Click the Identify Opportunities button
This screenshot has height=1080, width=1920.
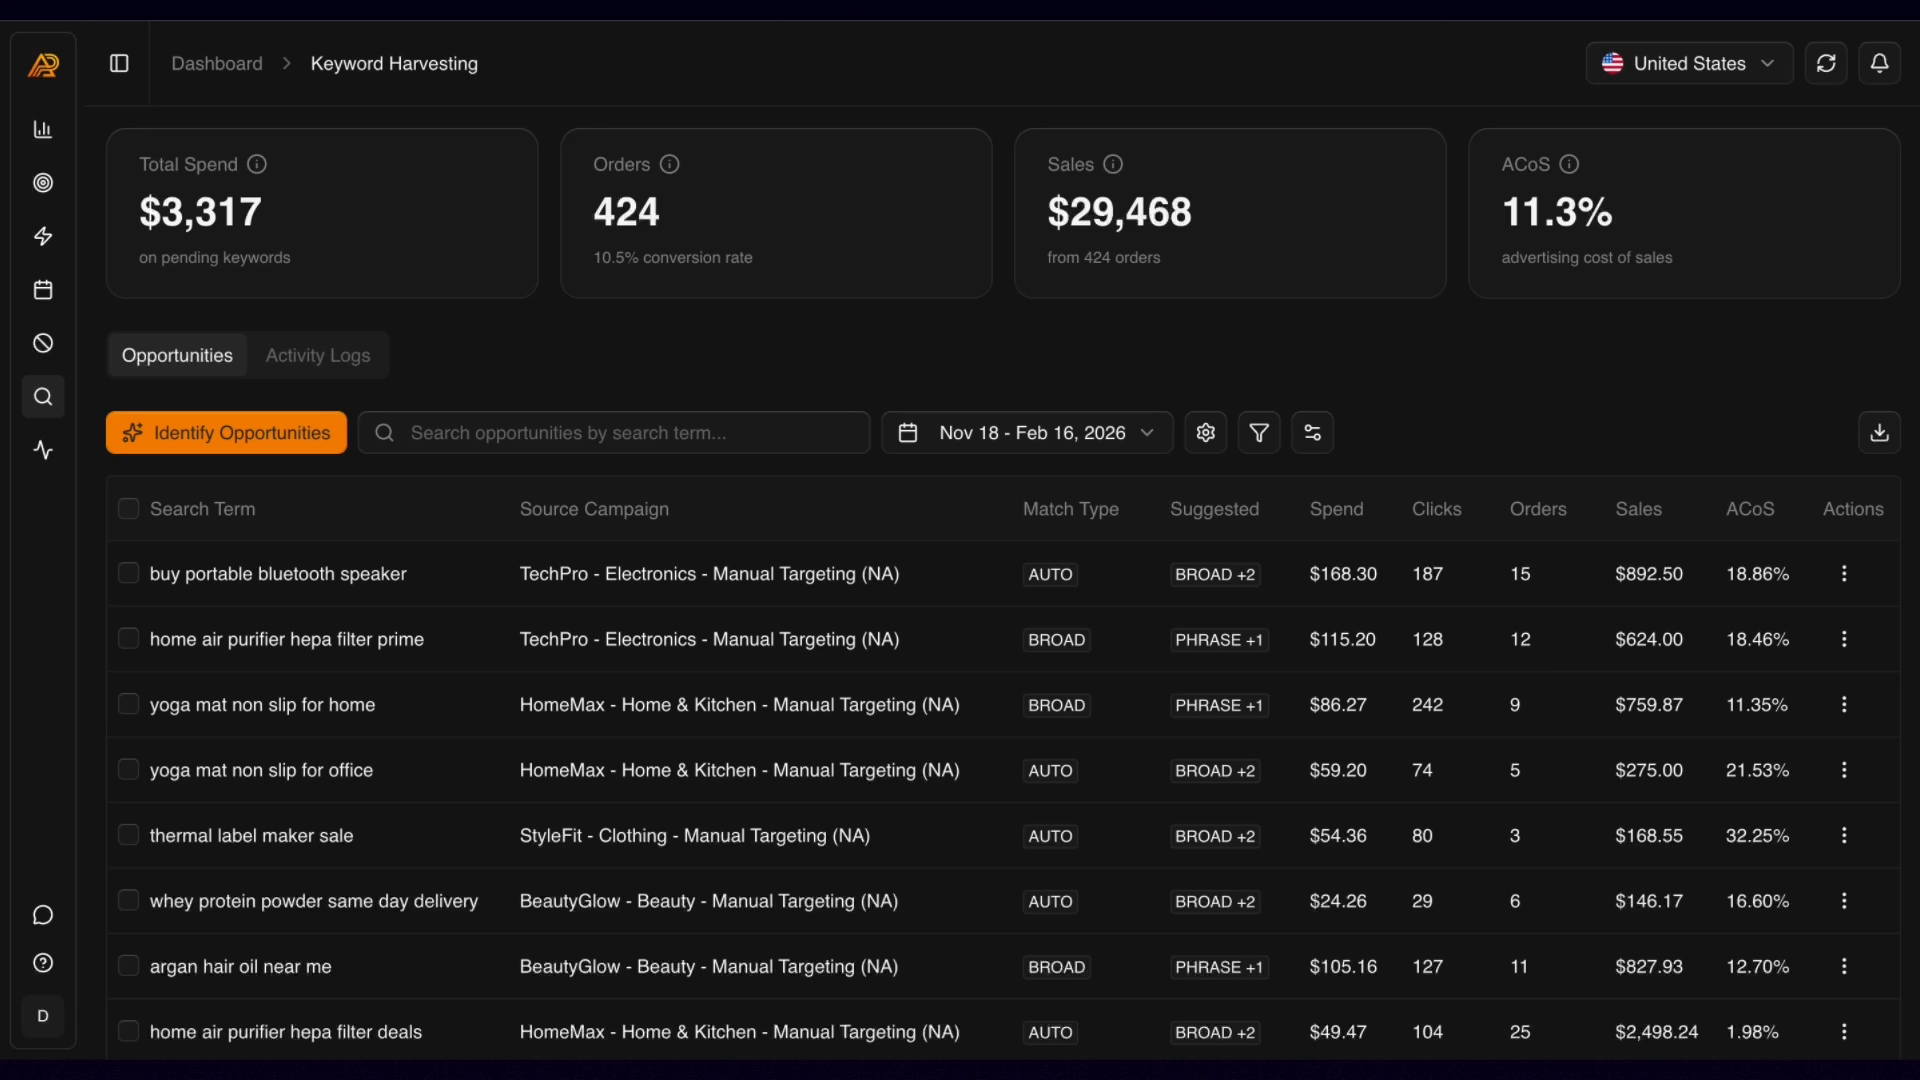pyautogui.click(x=227, y=433)
